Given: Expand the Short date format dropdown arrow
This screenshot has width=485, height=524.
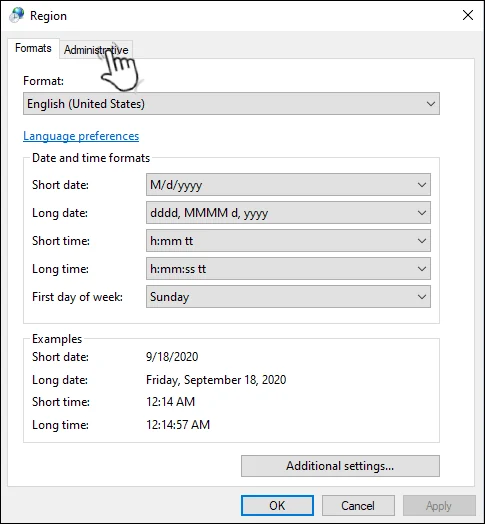Looking at the screenshot, I should pos(421,184).
